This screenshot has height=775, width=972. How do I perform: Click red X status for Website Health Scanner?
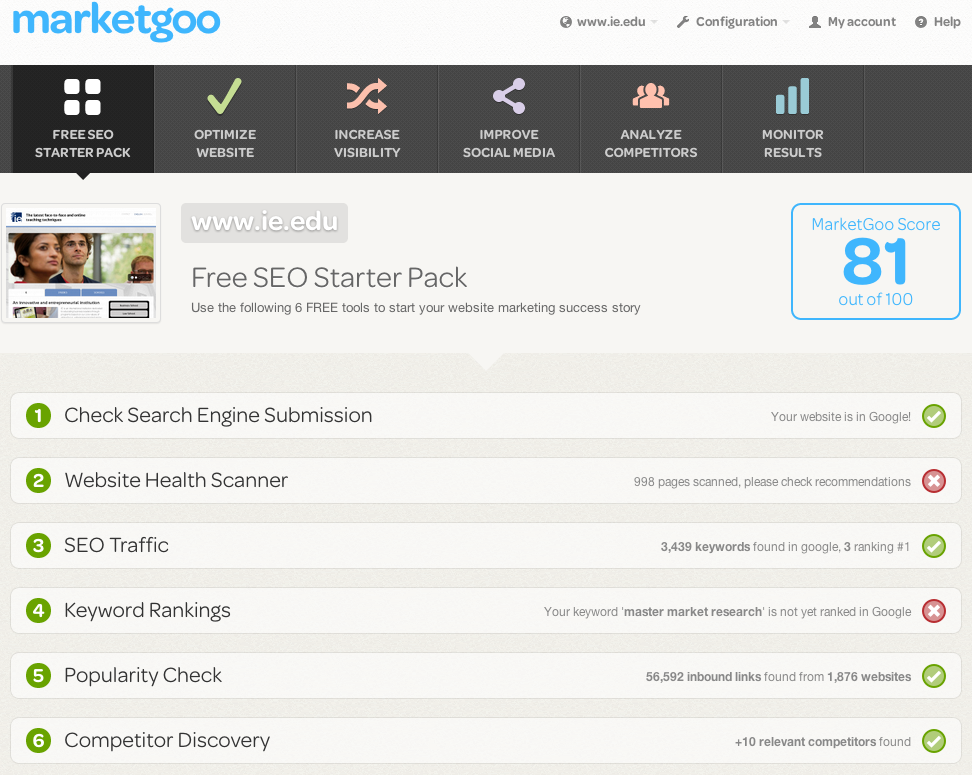coord(934,481)
